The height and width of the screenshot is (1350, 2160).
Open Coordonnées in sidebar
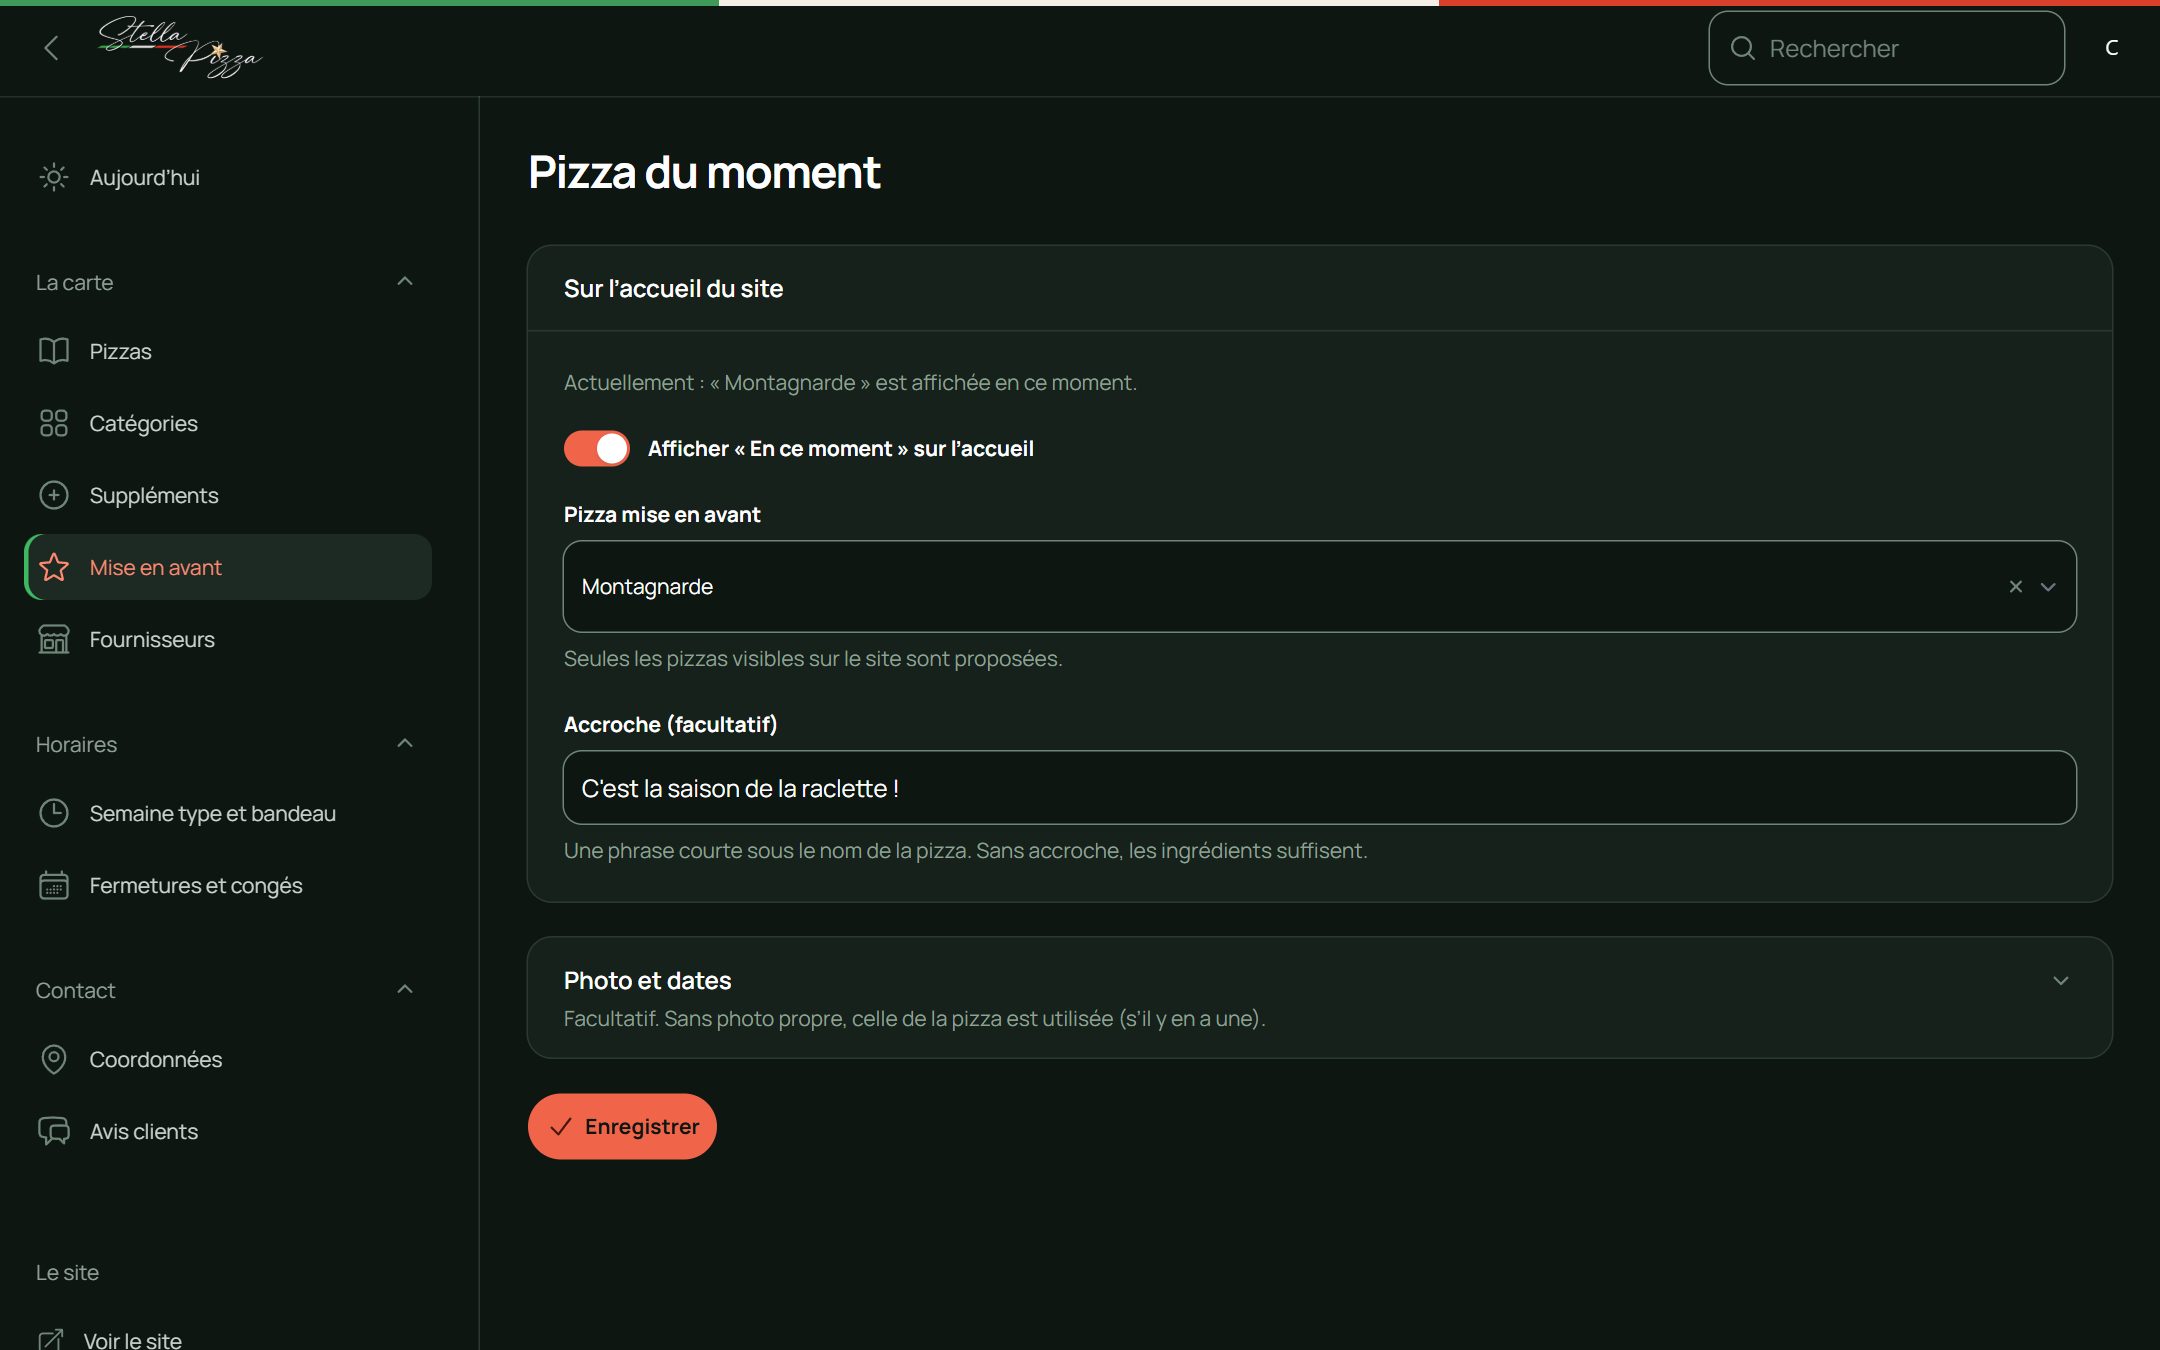228,1059
